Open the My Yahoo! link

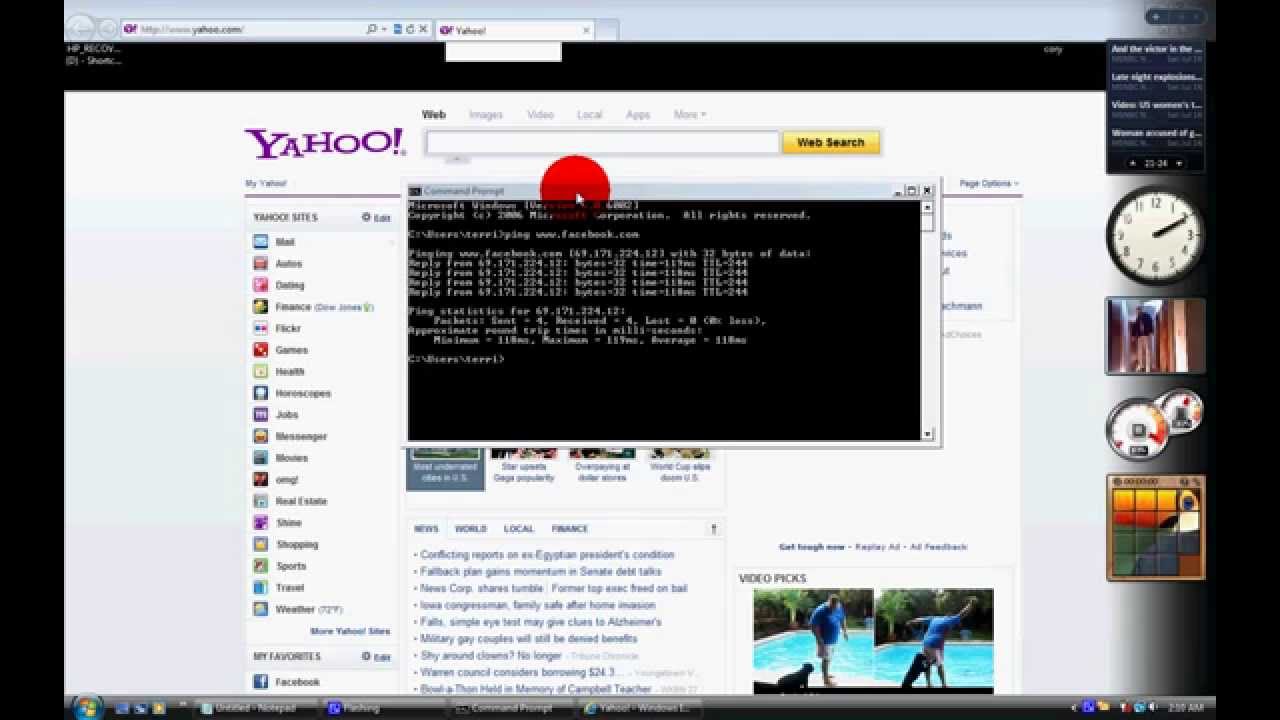point(266,184)
